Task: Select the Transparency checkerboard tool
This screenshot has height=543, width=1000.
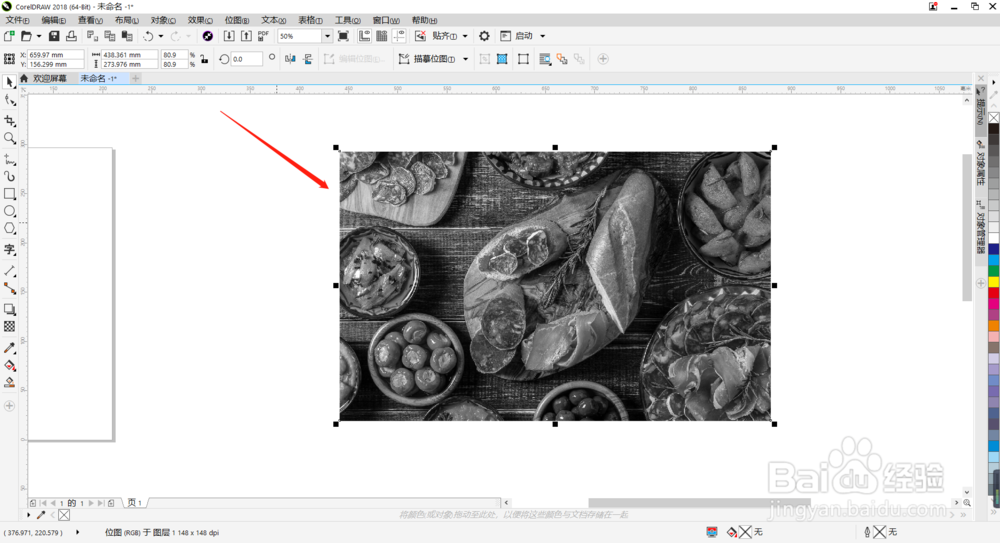Action: pos(9,327)
